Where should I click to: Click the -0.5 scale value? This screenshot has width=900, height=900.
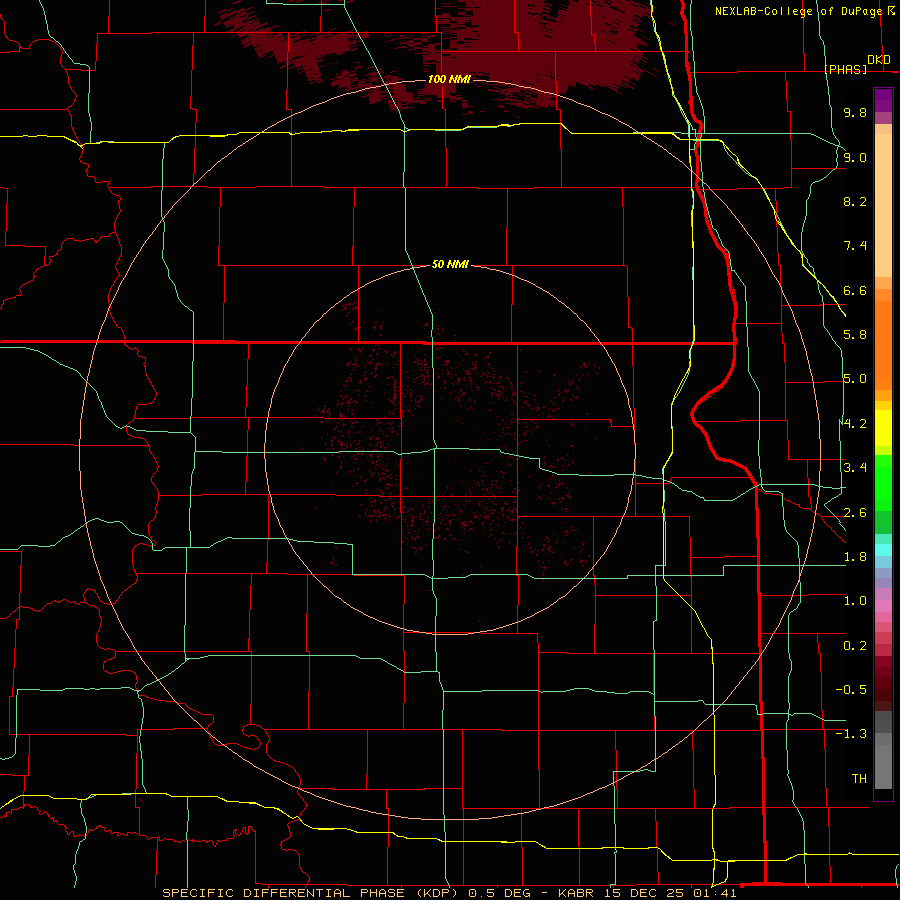pos(851,690)
